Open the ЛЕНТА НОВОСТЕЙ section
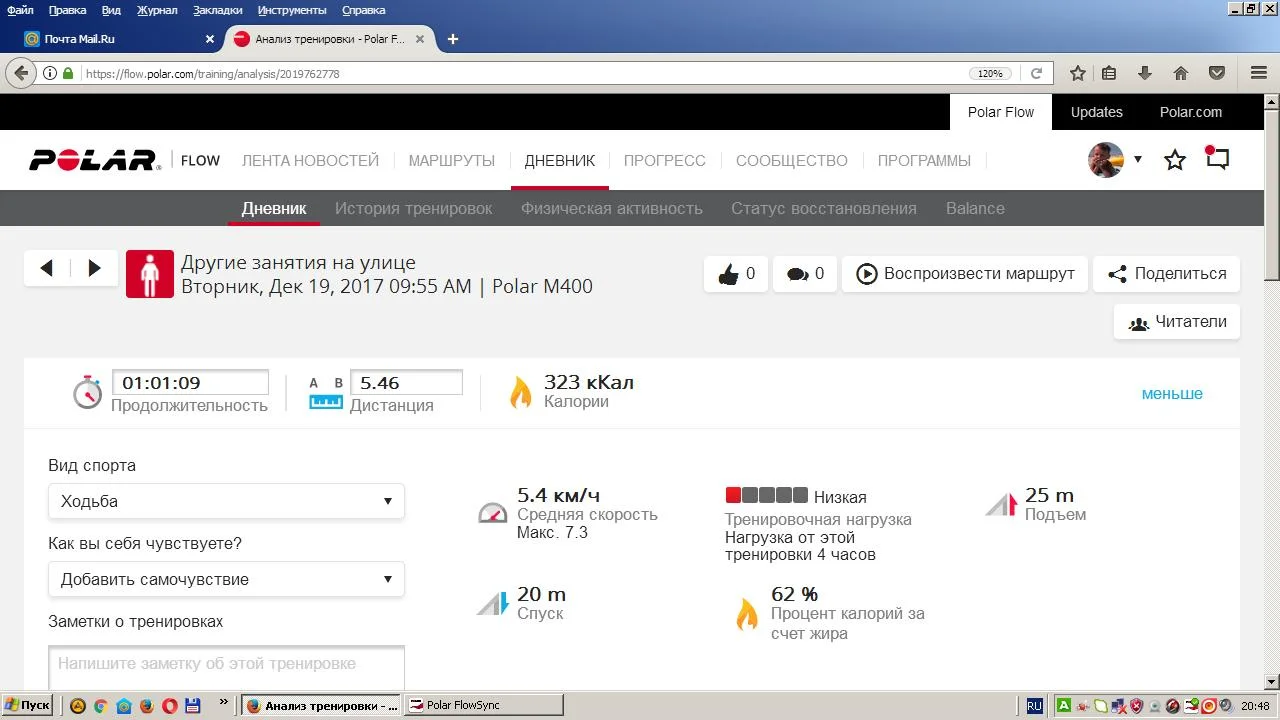The image size is (1280, 720). click(x=310, y=160)
